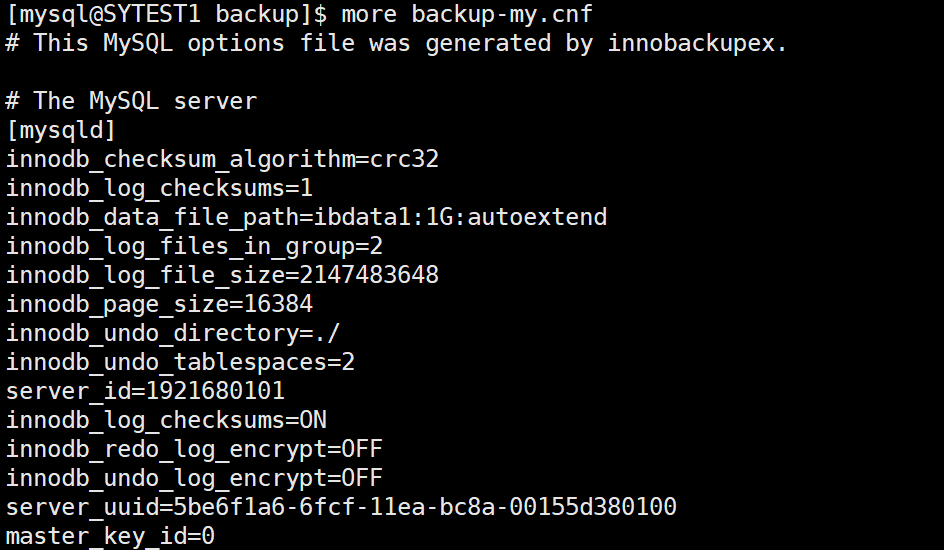Click the innodb_log_files_in_group=2 line
Viewport: 944px width, 550px height.
(x=194, y=246)
